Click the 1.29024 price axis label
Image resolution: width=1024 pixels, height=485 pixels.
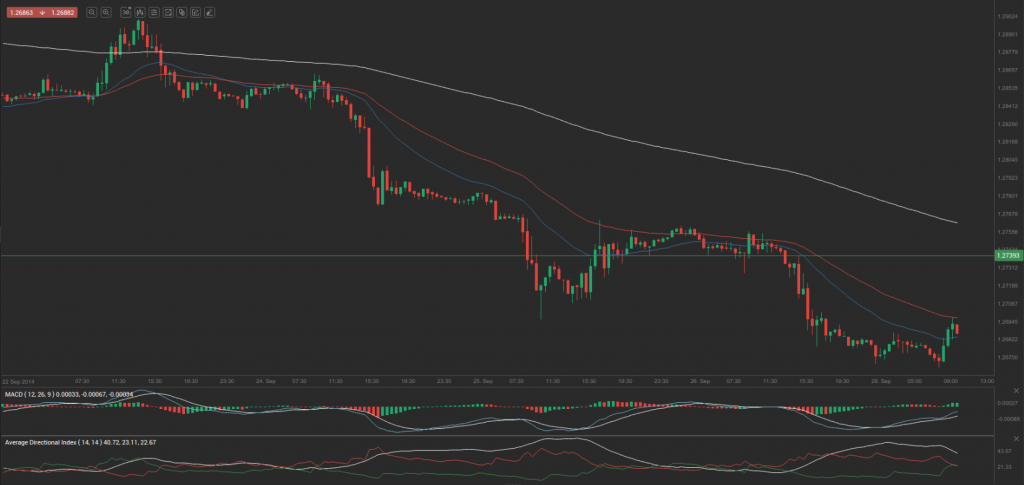[1007, 17]
